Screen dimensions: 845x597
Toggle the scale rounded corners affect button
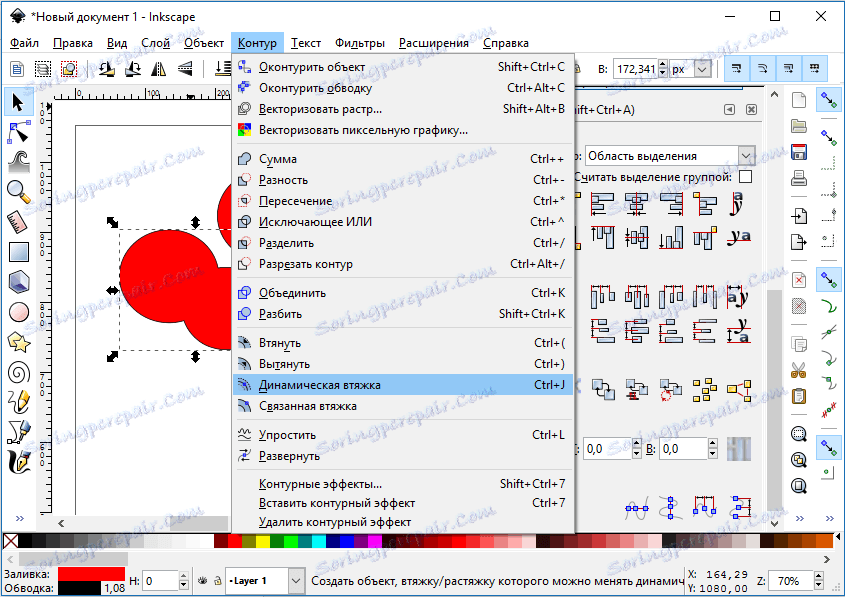tap(762, 68)
